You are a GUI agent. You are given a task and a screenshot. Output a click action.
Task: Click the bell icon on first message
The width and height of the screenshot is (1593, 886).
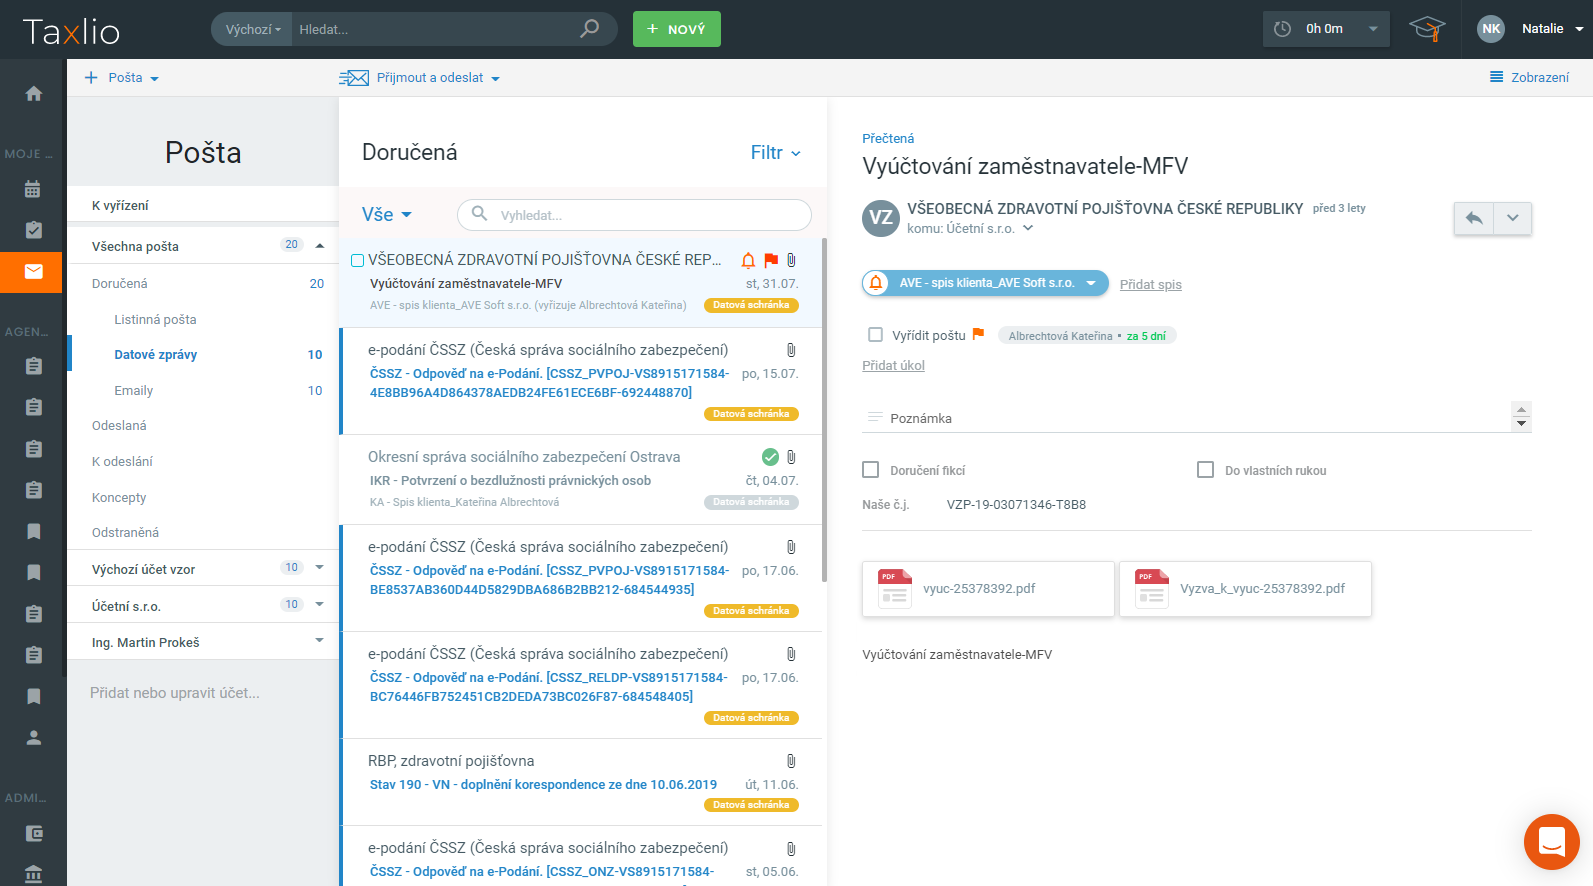(748, 260)
